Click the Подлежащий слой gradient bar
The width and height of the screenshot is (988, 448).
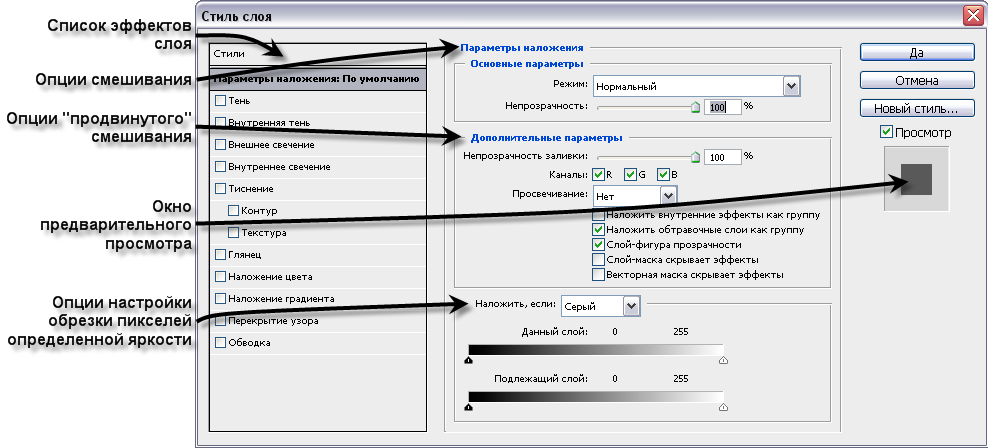pyautogui.click(x=596, y=397)
